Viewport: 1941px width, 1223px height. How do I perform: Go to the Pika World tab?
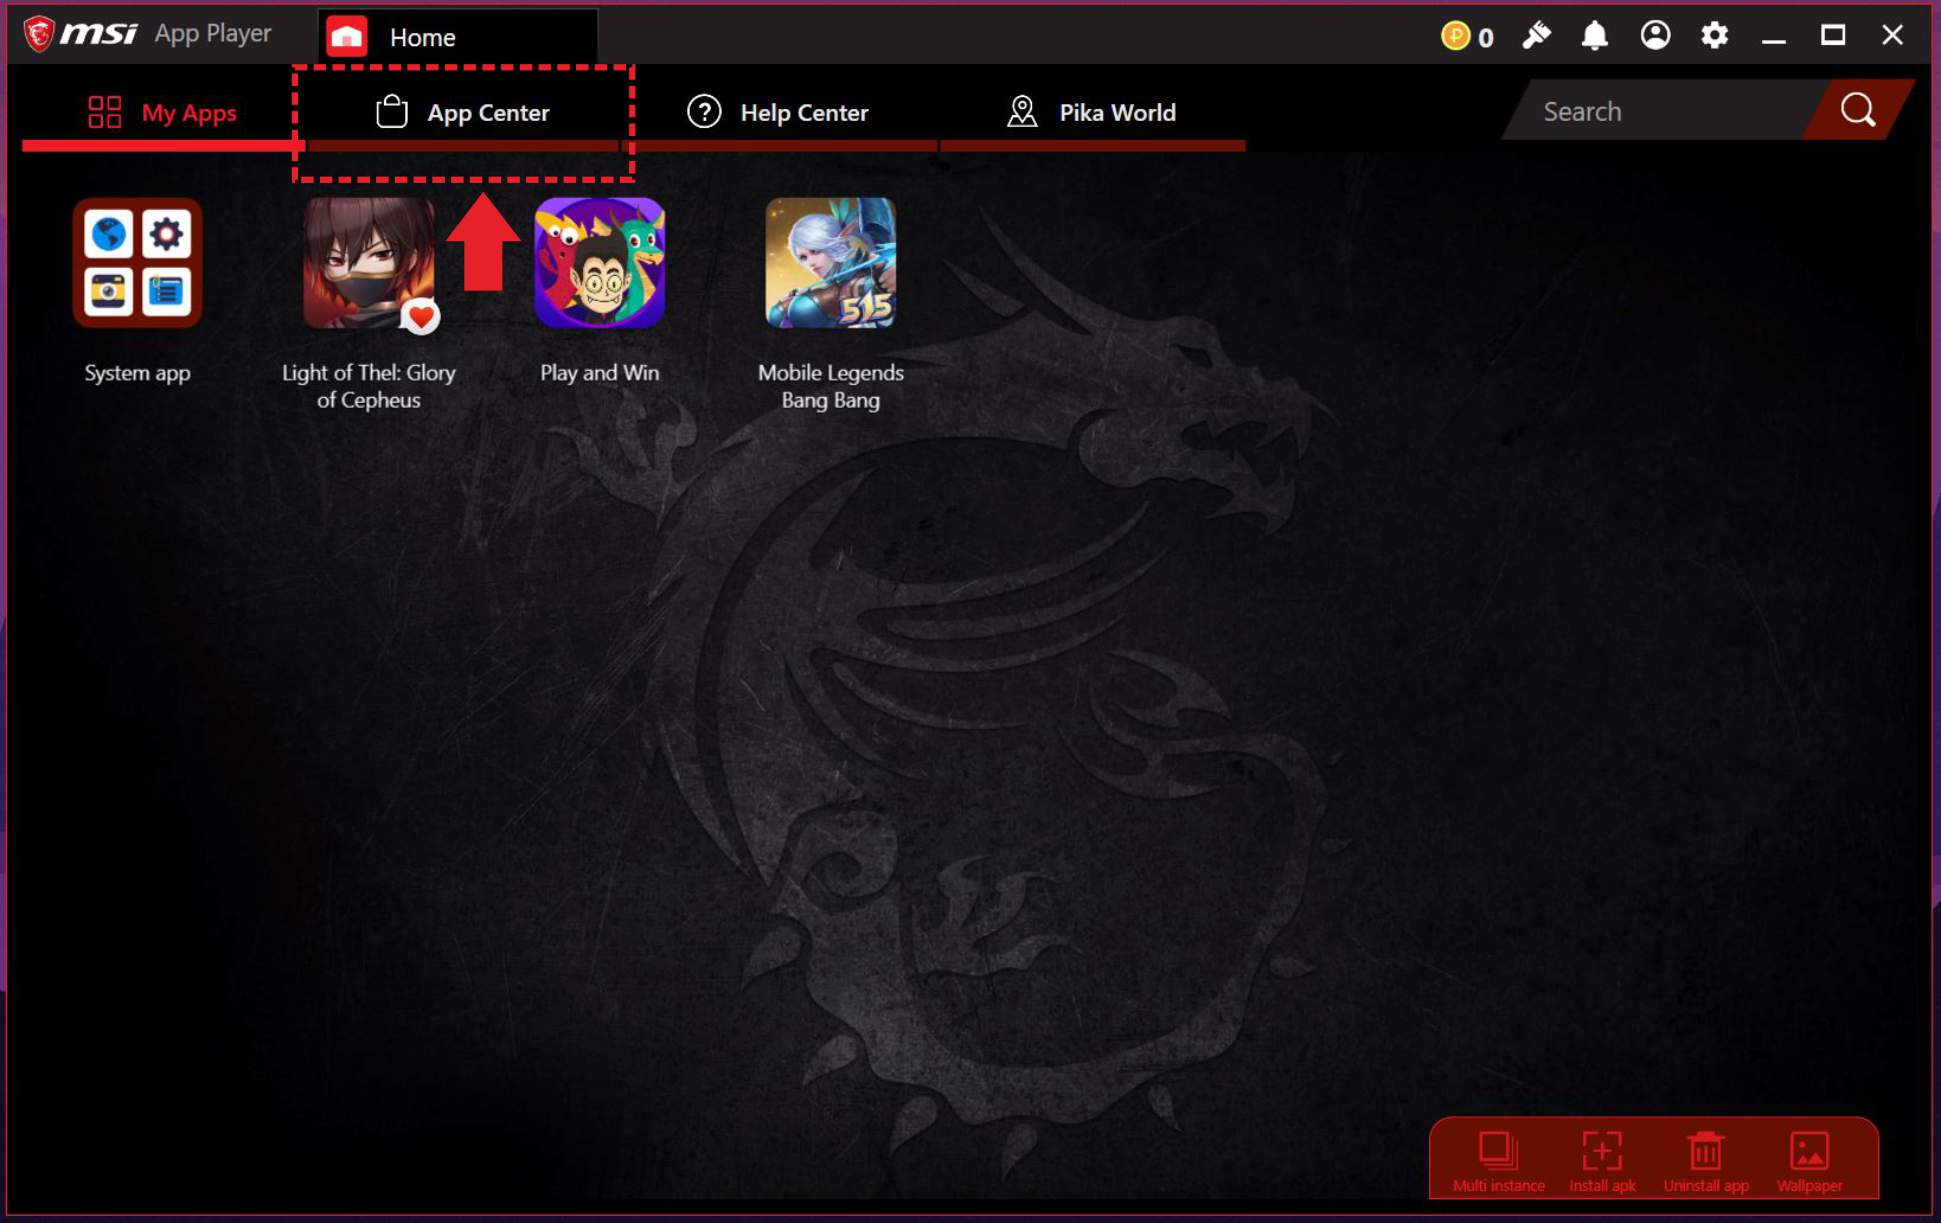click(1091, 112)
